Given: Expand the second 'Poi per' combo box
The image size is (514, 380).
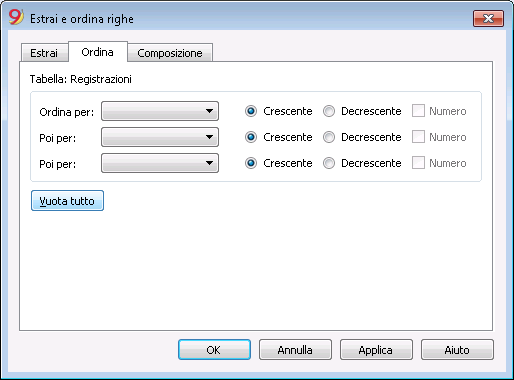Looking at the screenshot, I should click(160, 163).
